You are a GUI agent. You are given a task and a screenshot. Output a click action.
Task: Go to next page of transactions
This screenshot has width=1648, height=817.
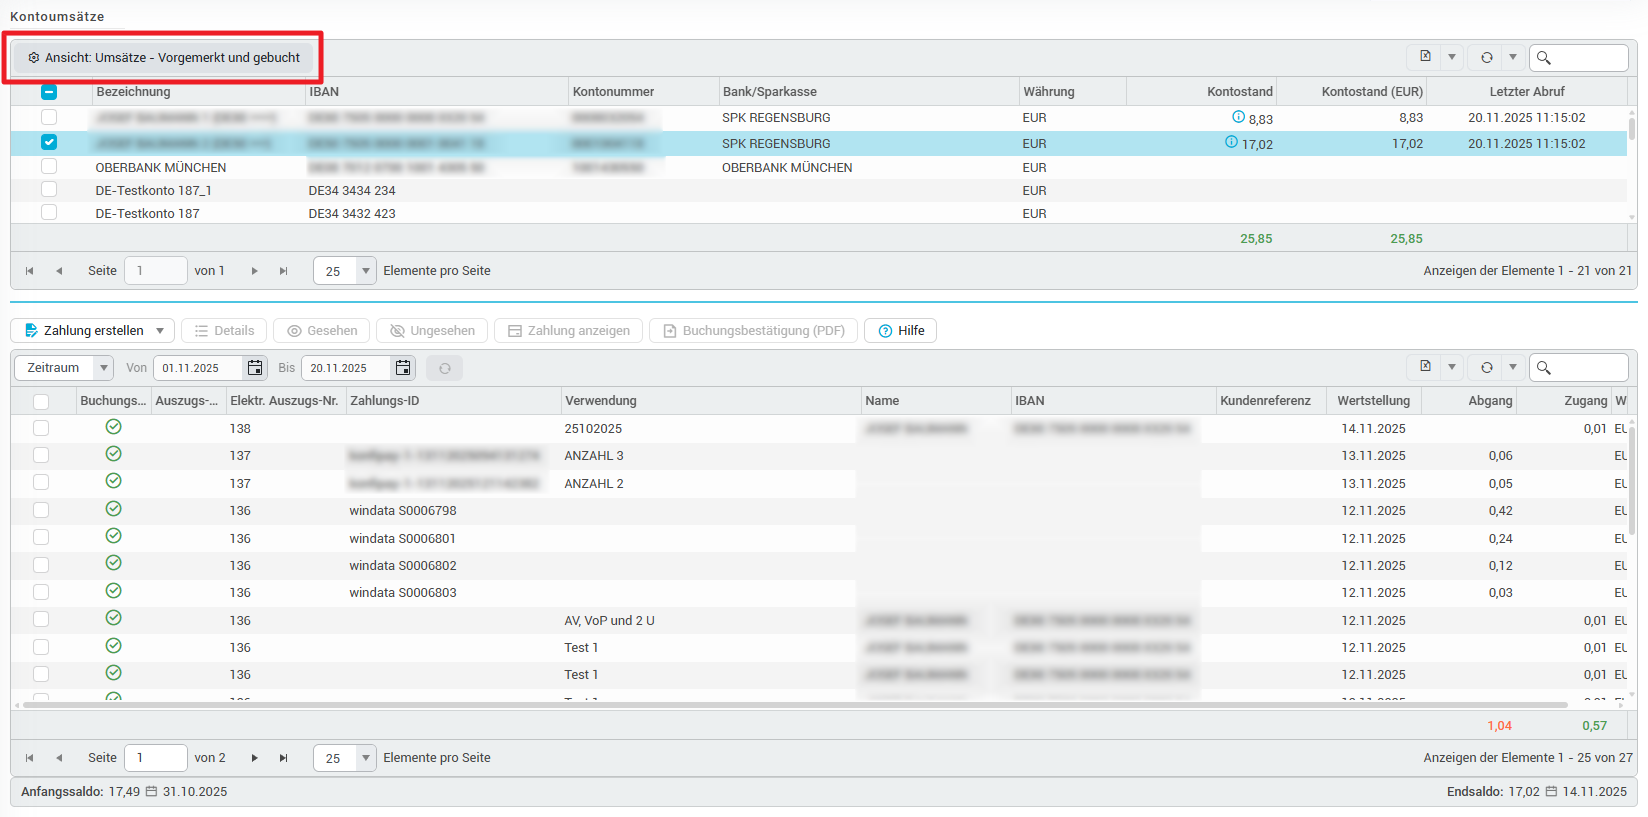pyautogui.click(x=255, y=758)
